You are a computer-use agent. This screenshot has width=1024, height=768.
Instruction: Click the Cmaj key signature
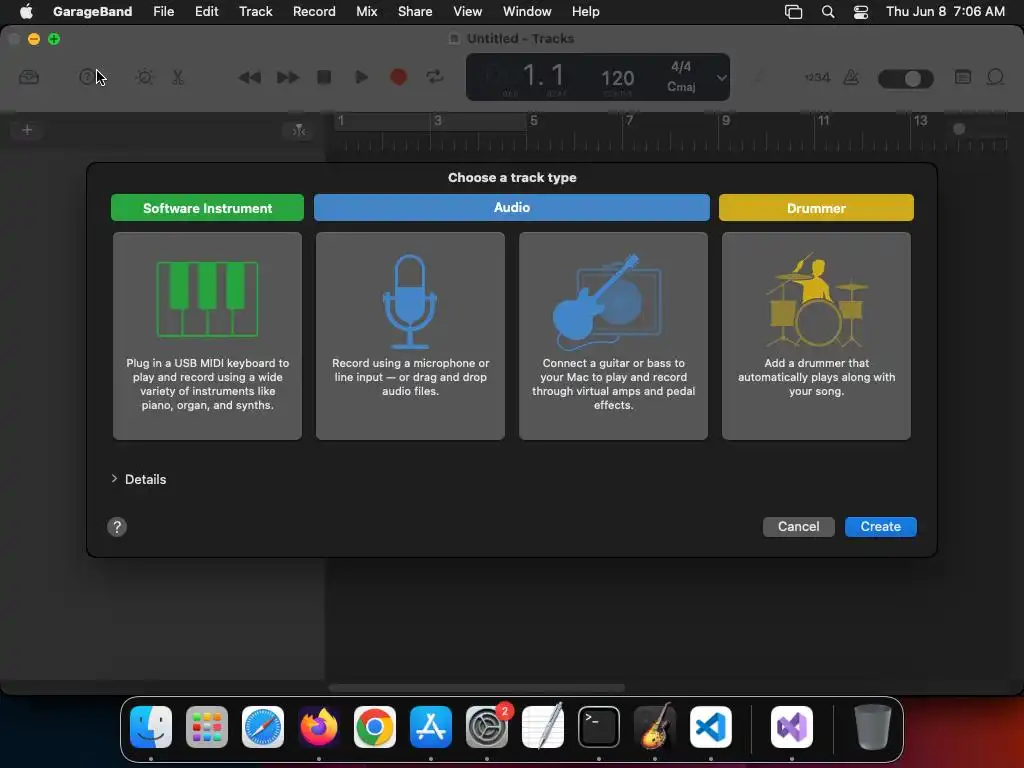pyautogui.click(x=680, y=86)
